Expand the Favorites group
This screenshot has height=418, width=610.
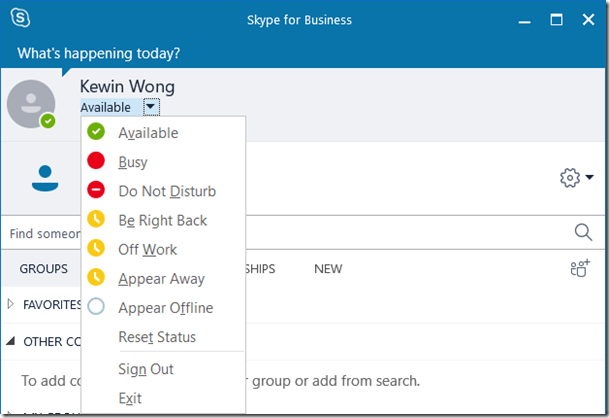(x=11, y=305)
